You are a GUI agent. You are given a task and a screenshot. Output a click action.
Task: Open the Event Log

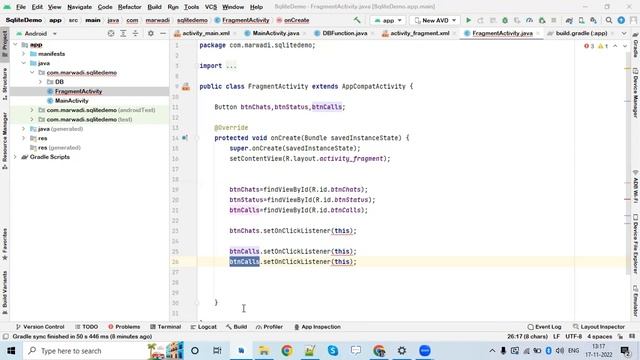pos(544,327)
